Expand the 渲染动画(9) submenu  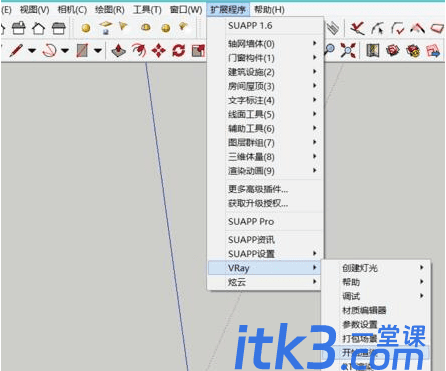(266, 171)
